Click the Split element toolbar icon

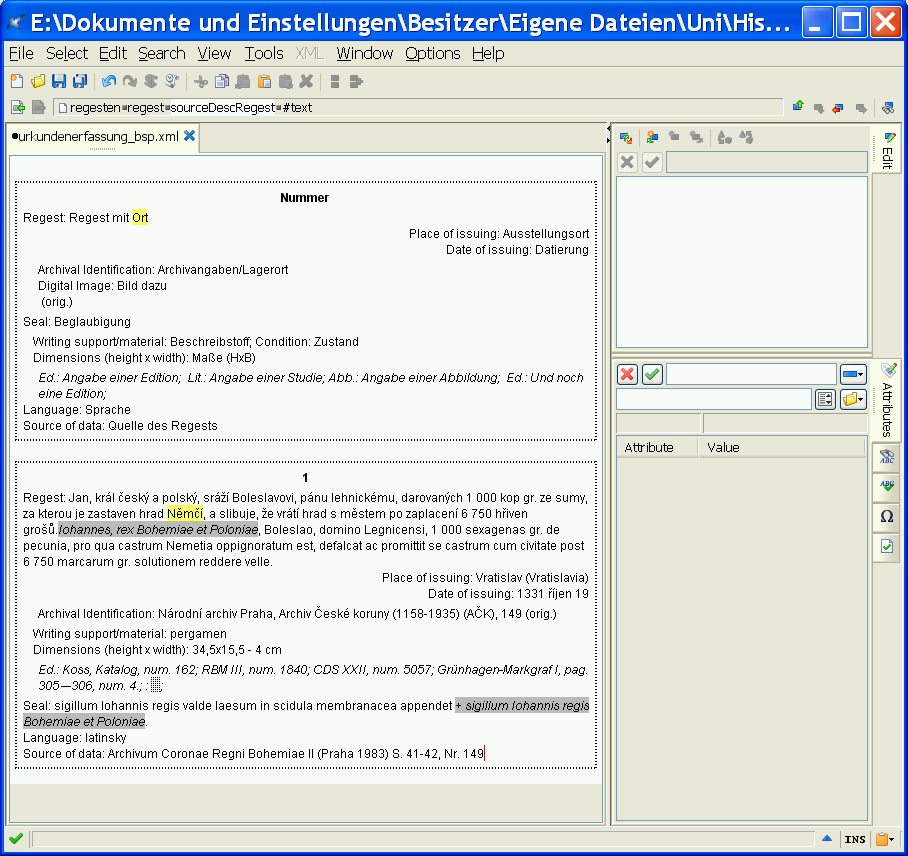(335, 82)
